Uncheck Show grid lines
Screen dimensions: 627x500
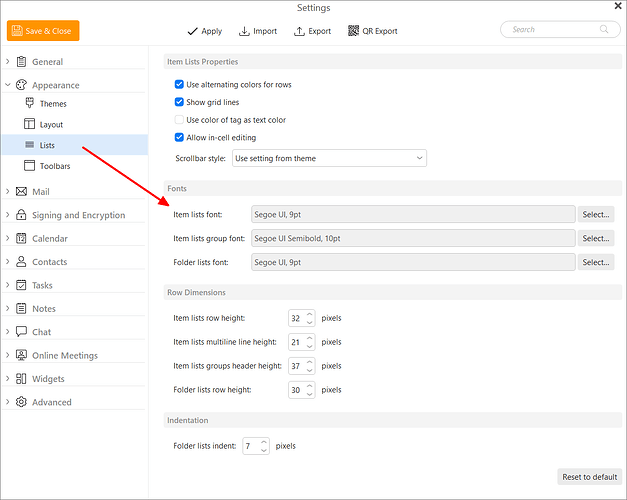click(179, 102)
